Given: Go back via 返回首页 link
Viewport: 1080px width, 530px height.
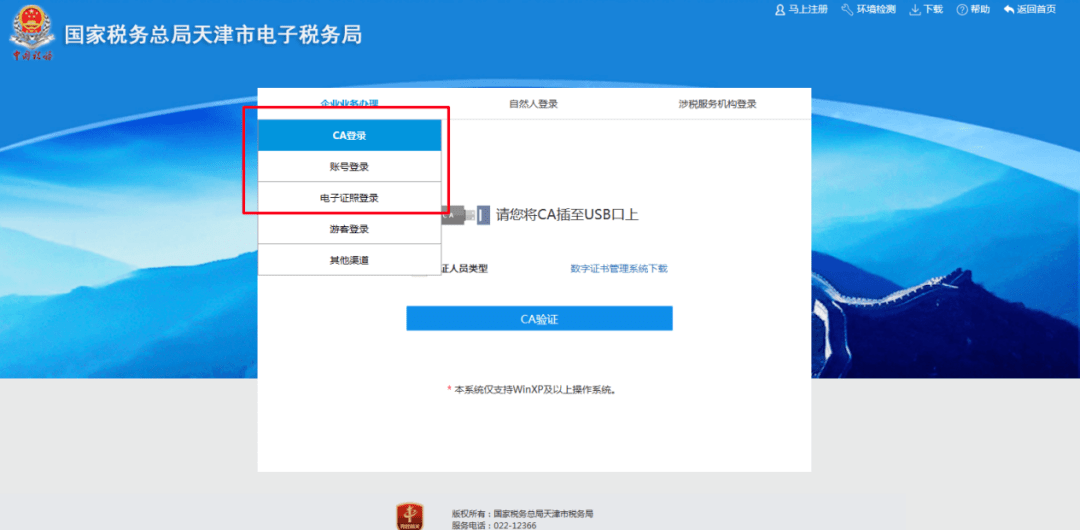Looking at the screenshot, I should tap(1037, 10).
